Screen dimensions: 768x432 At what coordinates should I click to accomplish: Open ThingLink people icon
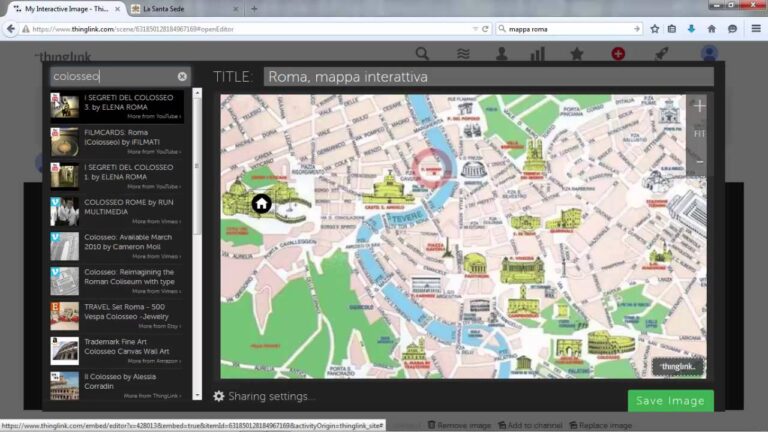tap(502, 53)
